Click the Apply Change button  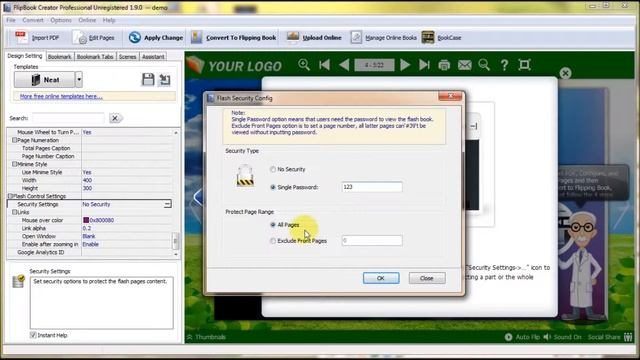tap(156, 38)
